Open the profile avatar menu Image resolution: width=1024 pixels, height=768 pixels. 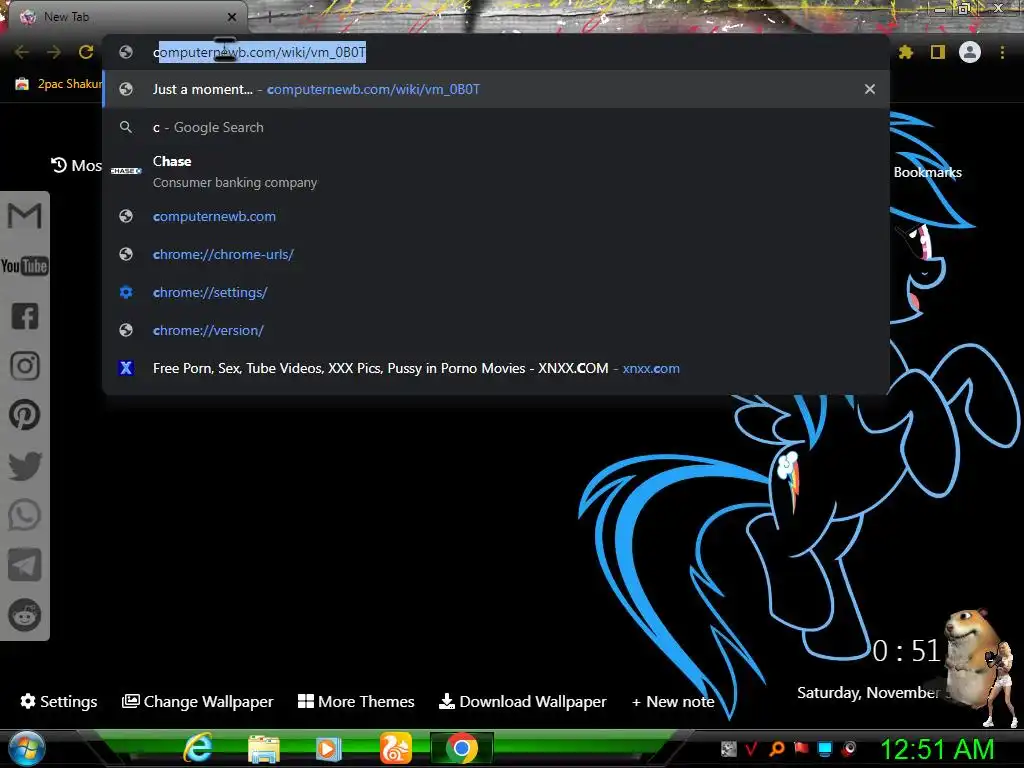(x=970, y=52)
